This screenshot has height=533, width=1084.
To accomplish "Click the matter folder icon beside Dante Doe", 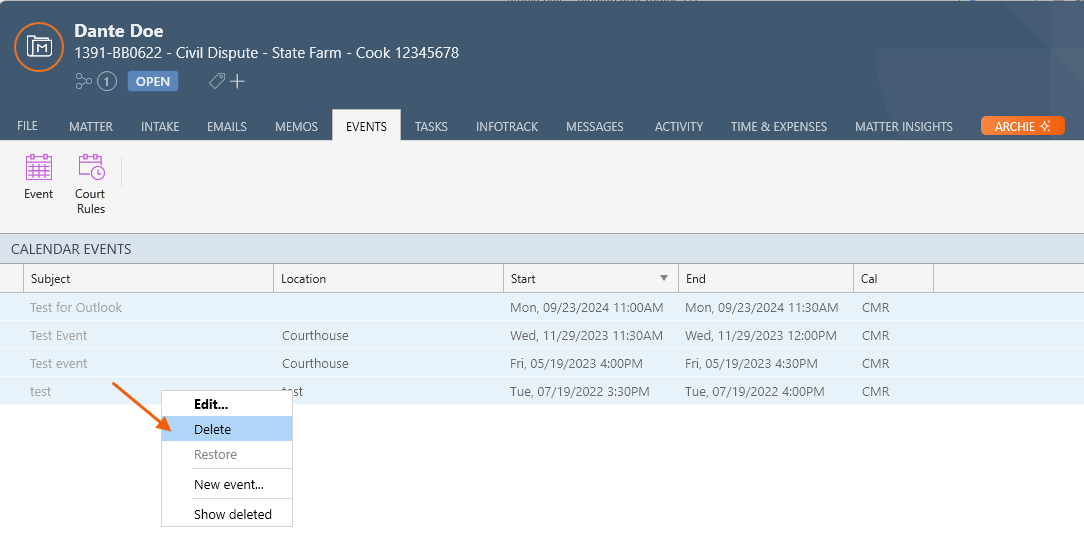I will (40, 46).
